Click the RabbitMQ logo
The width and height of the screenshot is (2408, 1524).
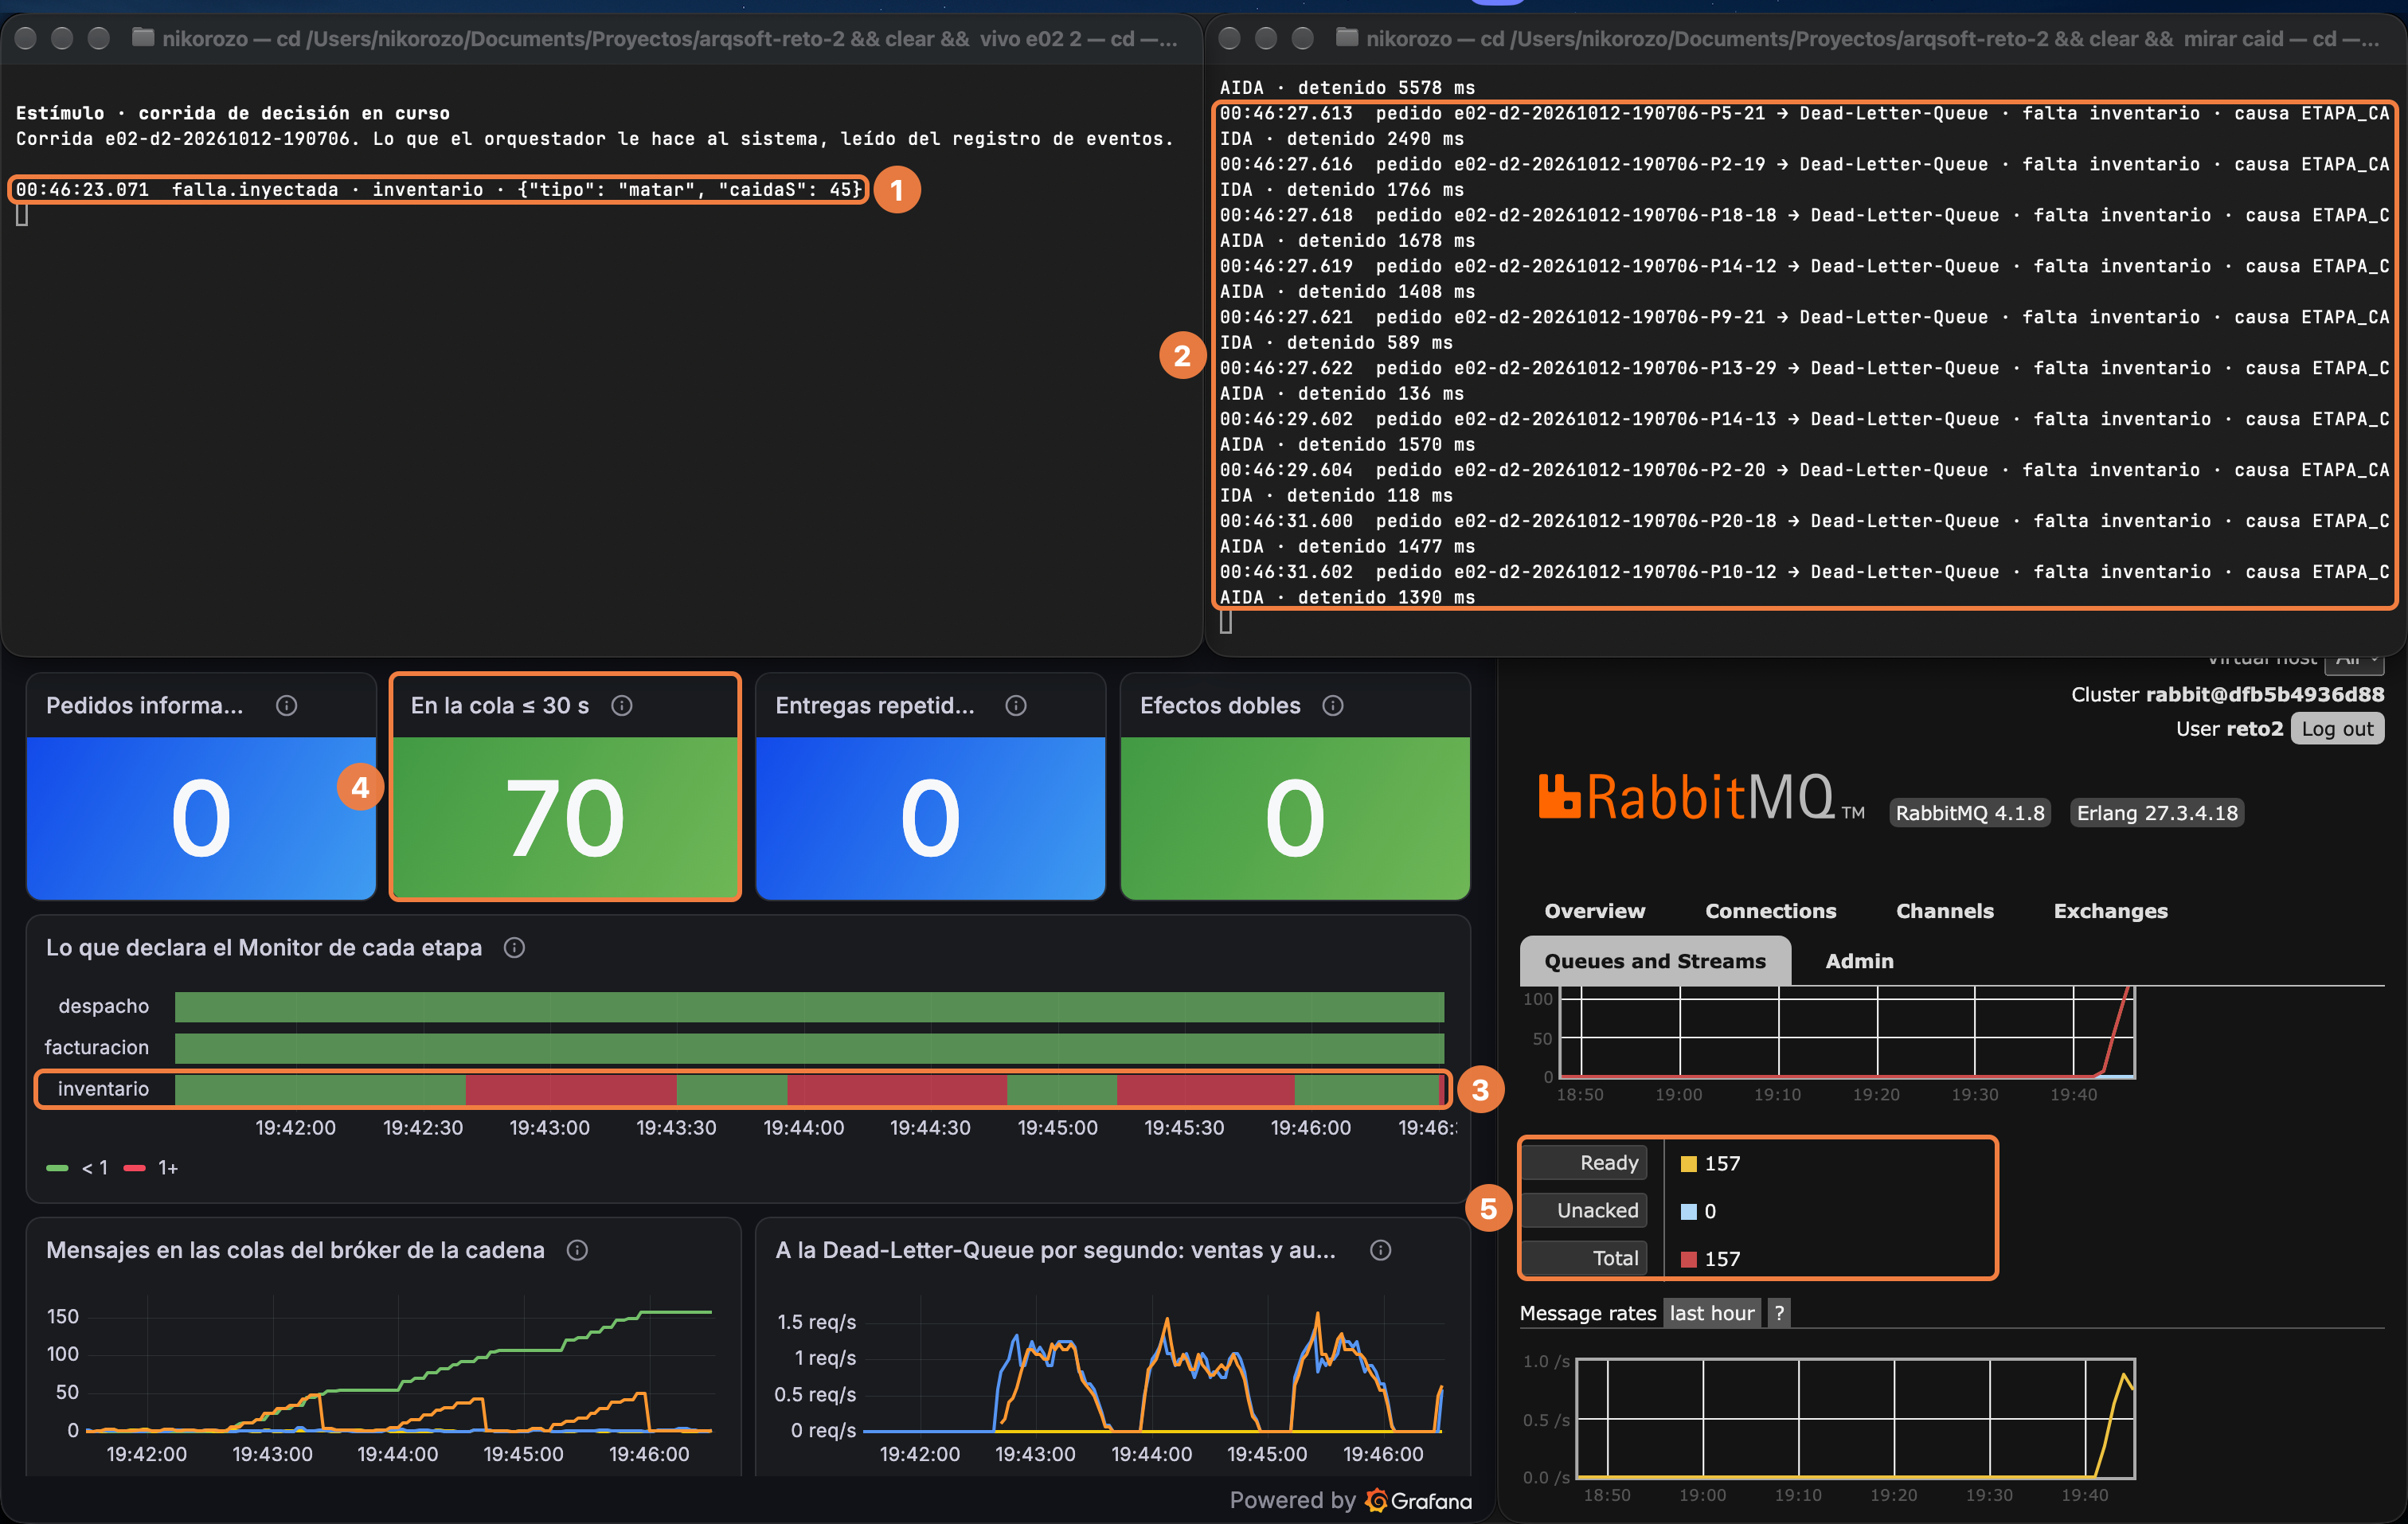coord(1700,798)
